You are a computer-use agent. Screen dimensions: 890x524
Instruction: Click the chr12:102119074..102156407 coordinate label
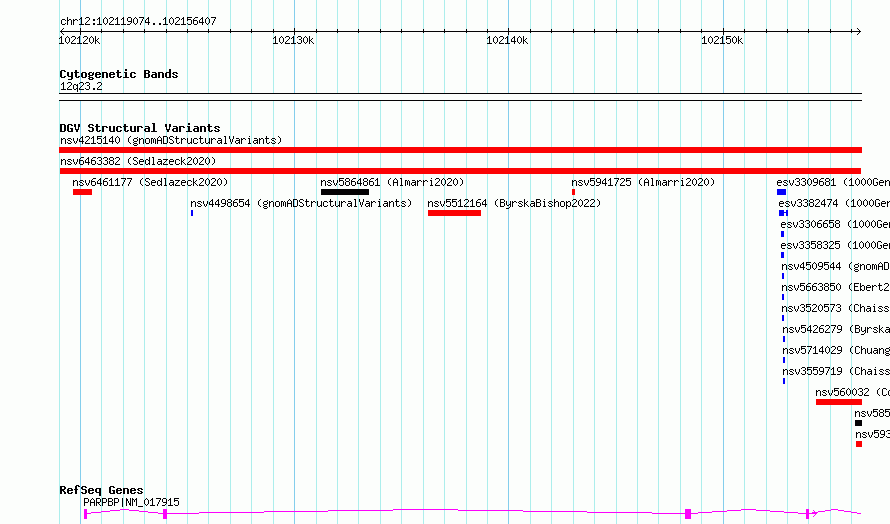[x=138, y=21]
